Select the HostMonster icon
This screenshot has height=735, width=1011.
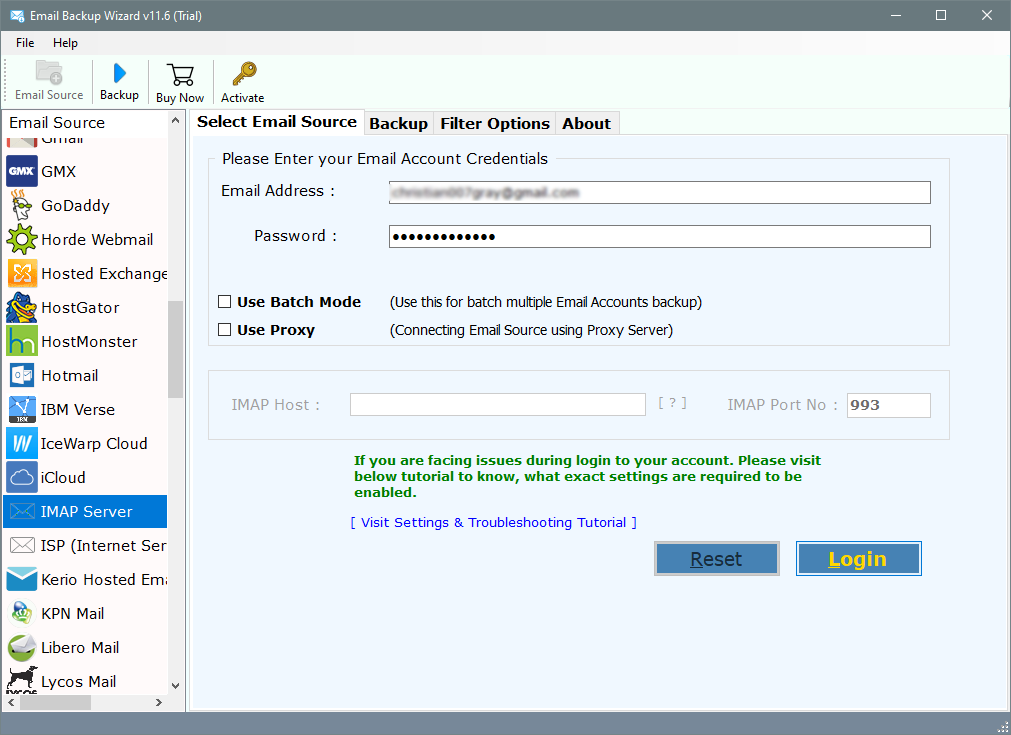click(x=22, y=341)
